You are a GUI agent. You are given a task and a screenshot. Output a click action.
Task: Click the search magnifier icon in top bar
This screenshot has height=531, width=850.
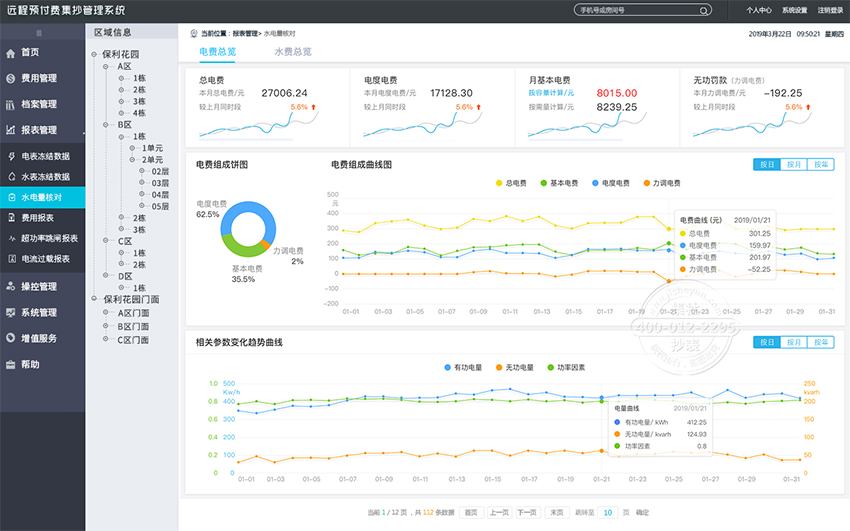pyautogui.click(x=705, y=10)
